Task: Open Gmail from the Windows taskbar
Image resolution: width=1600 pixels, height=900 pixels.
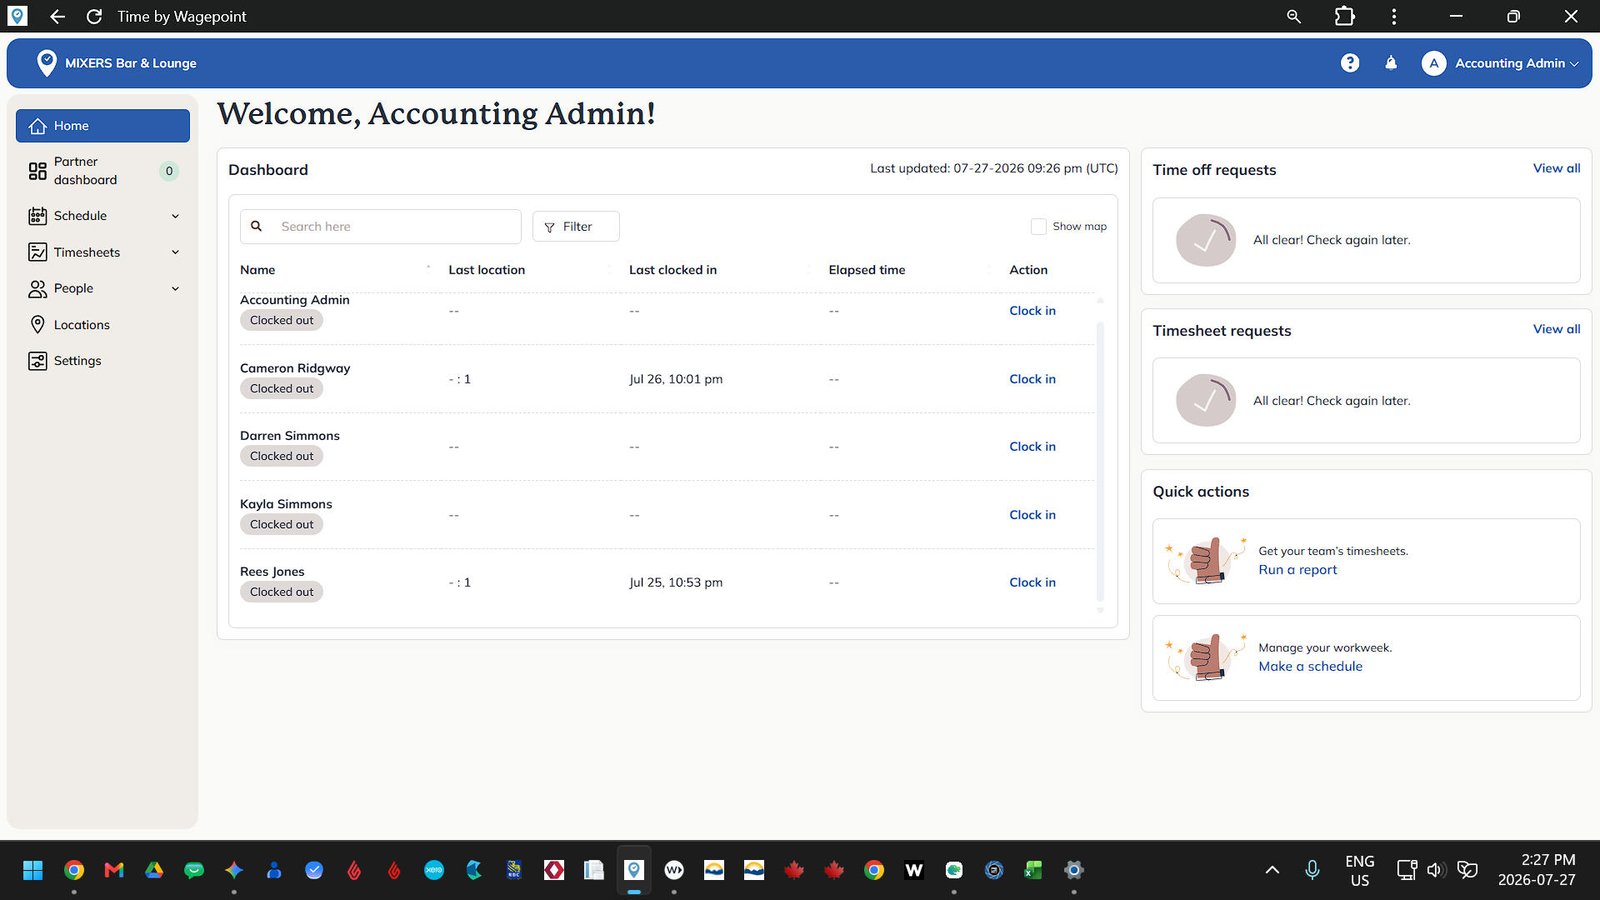Action: [114, 870]
